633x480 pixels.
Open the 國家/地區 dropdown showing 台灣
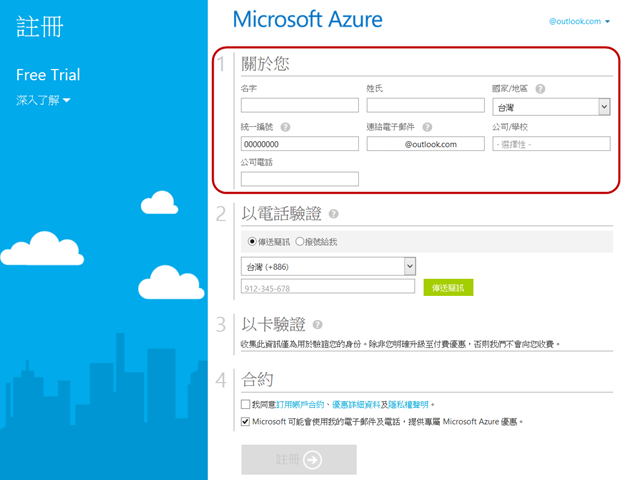coord(551,107)
